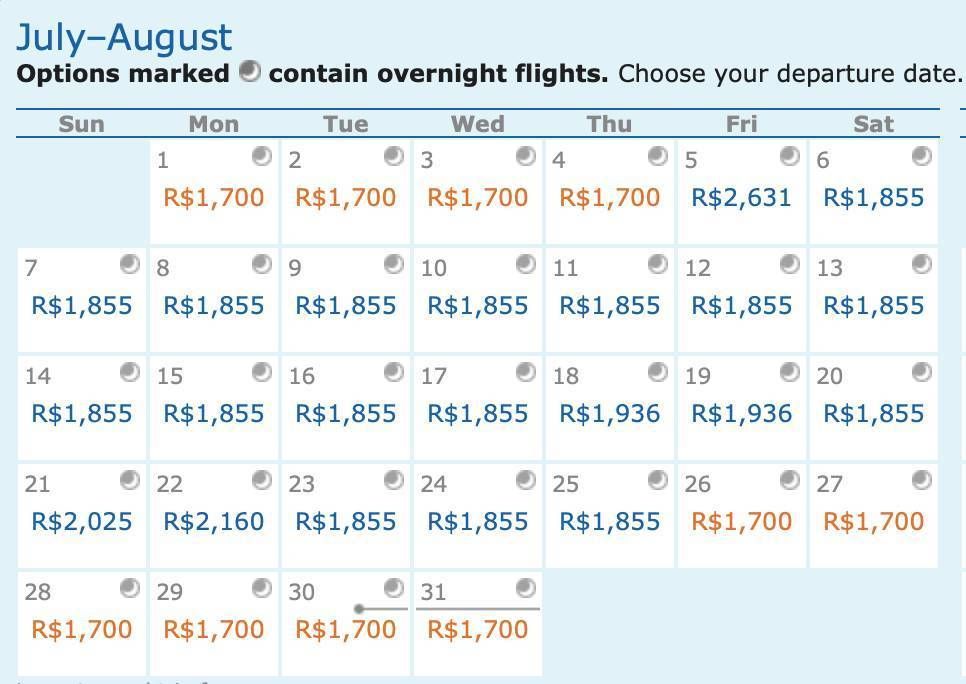Select R$2,160 fare on July 22
The image size is (966, 684).
pyautogui.click(x=214, y=522)
